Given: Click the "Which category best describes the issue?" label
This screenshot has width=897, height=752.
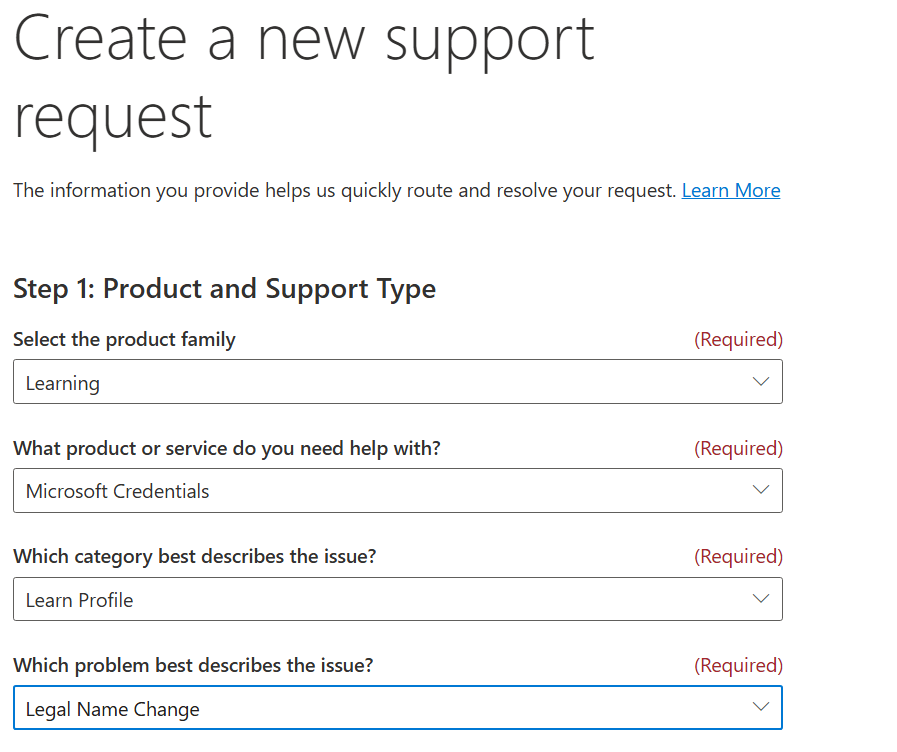Looking at the screenshot, I should point(195,557).
